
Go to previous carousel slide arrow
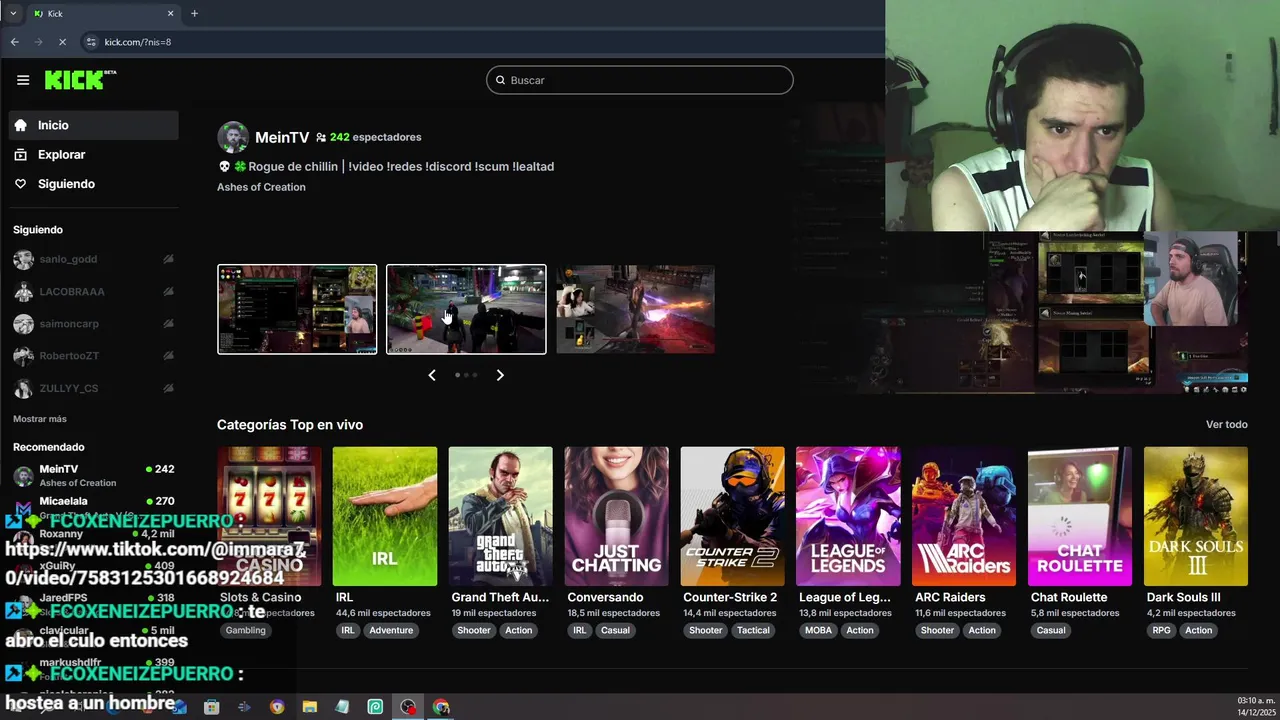(432, 375)
